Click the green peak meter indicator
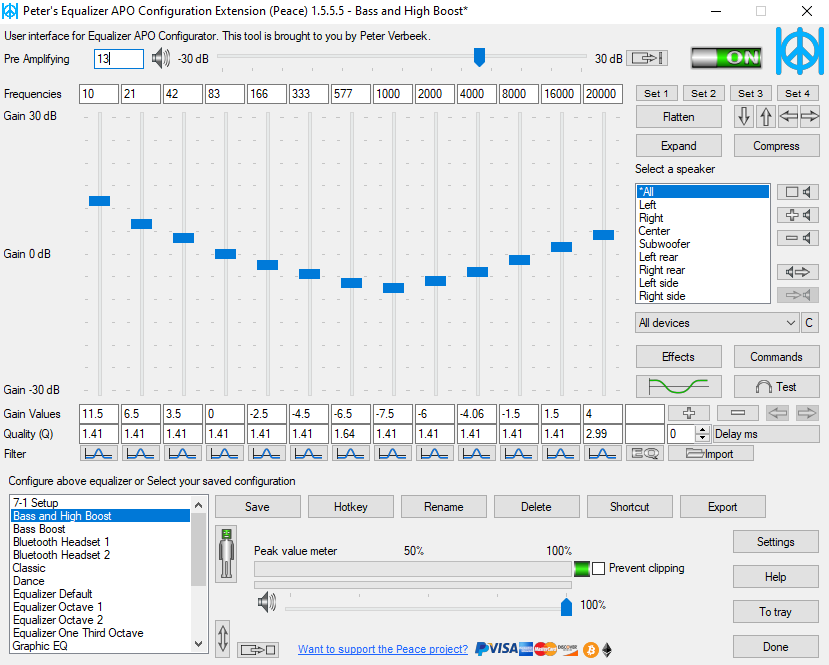829x665 pixels. coord(582,569)
